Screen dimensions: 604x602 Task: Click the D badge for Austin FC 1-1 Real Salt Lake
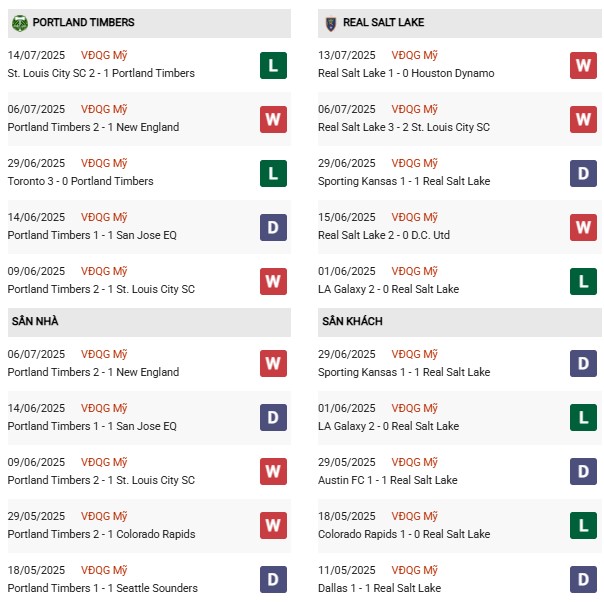click(583, 471)
